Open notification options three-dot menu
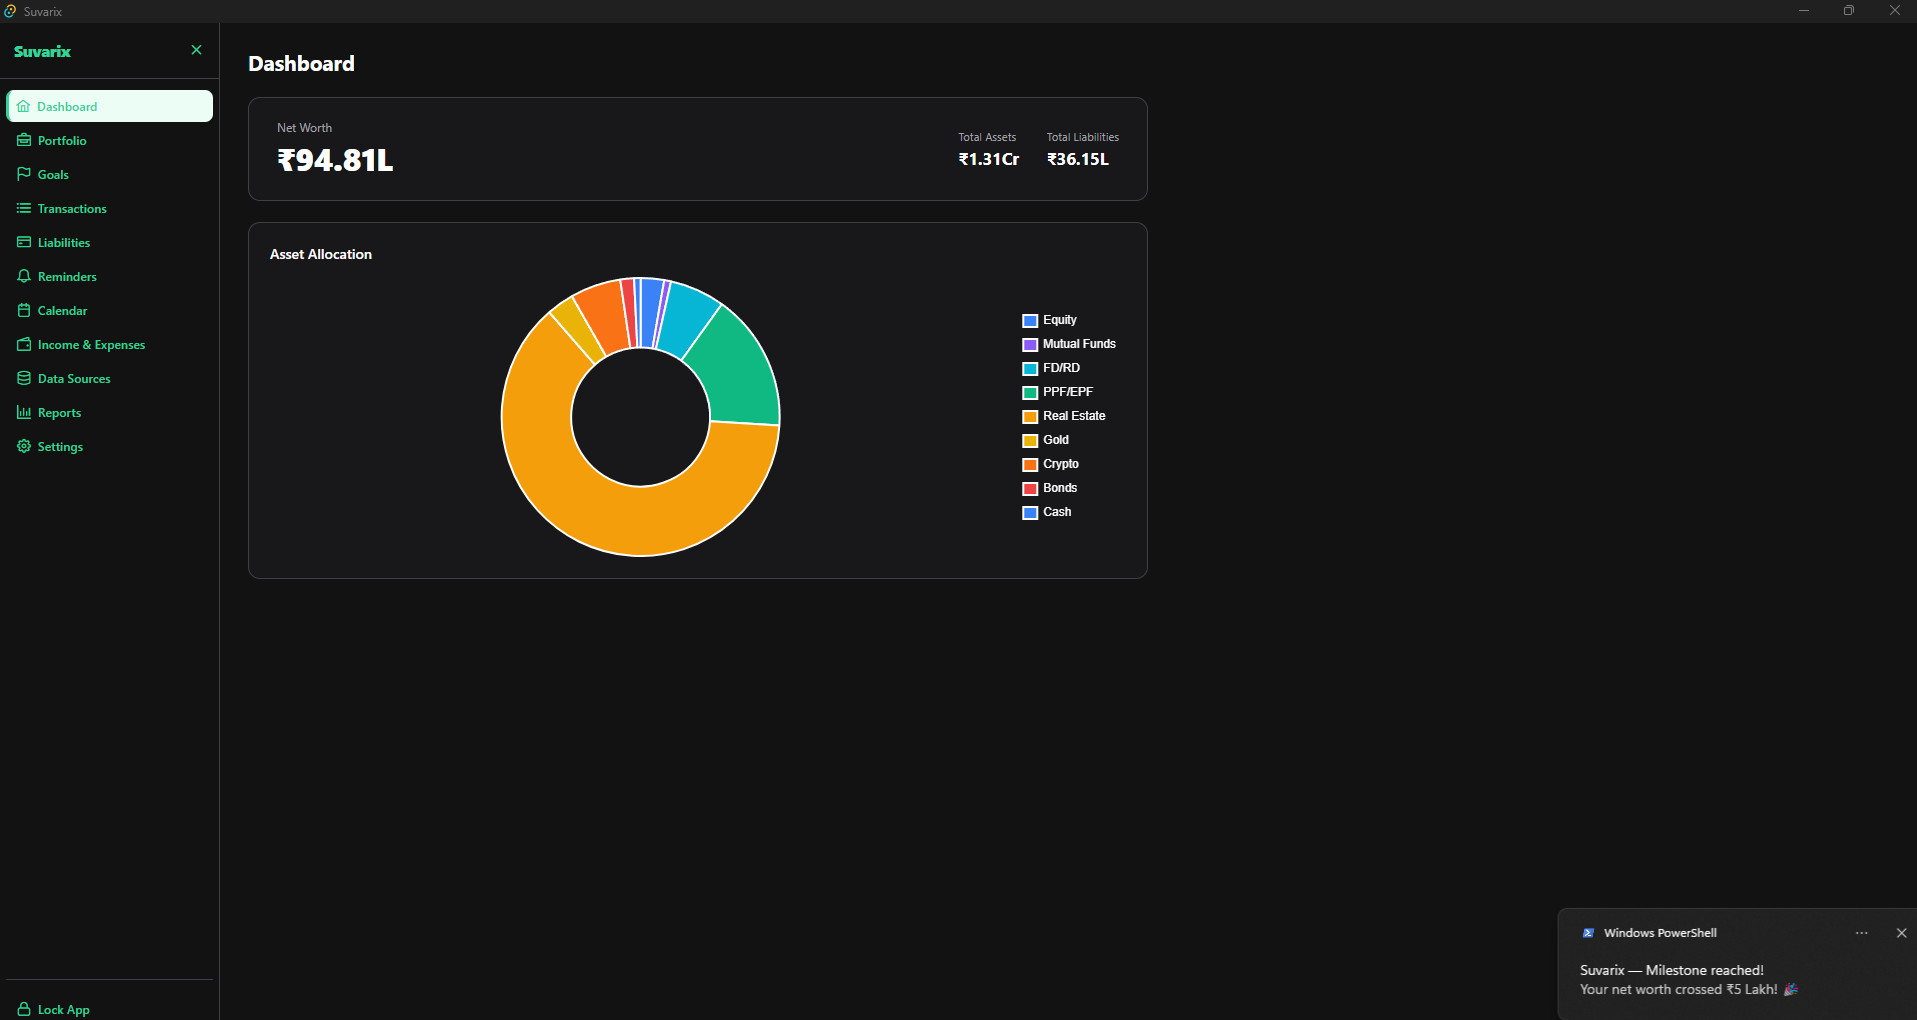Viewport: 1917px width, 1020px height. coord(1861,933)
